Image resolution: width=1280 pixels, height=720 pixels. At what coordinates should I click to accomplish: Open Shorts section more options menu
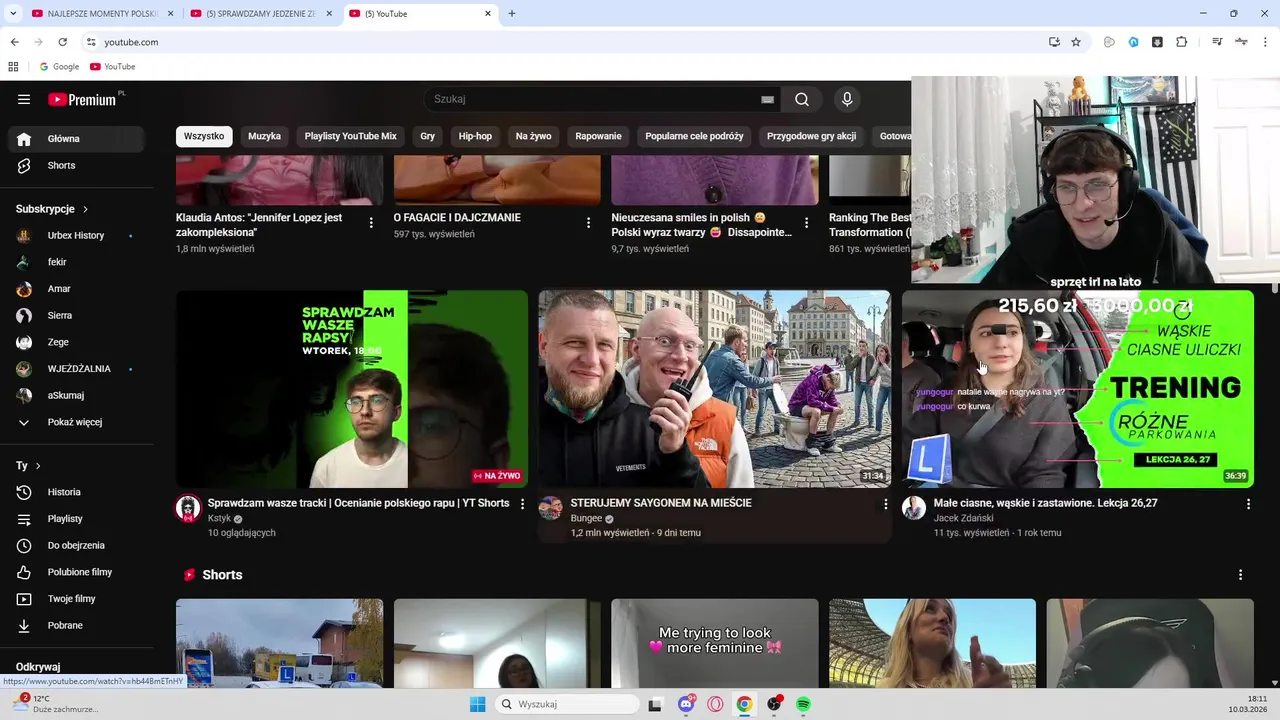coord(1240,575)
